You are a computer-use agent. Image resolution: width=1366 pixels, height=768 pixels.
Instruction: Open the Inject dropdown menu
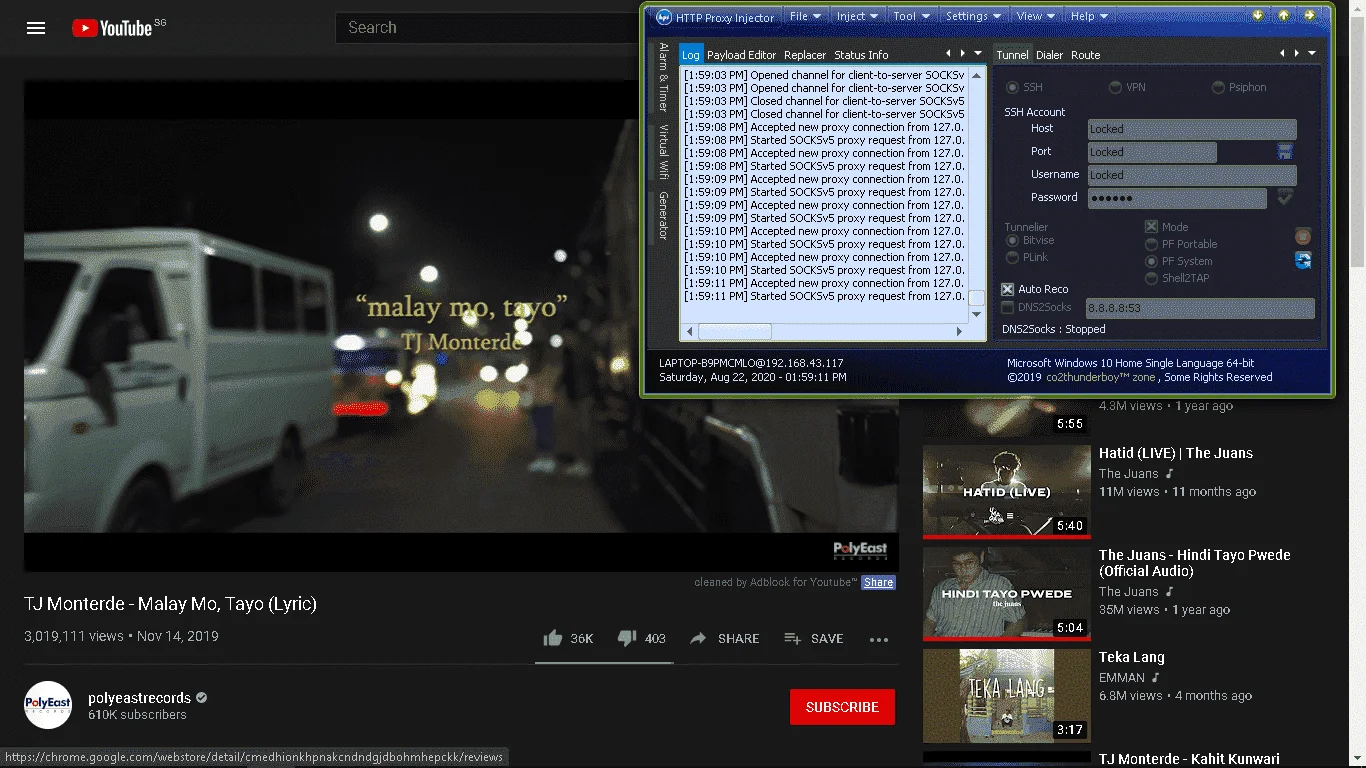858,16
